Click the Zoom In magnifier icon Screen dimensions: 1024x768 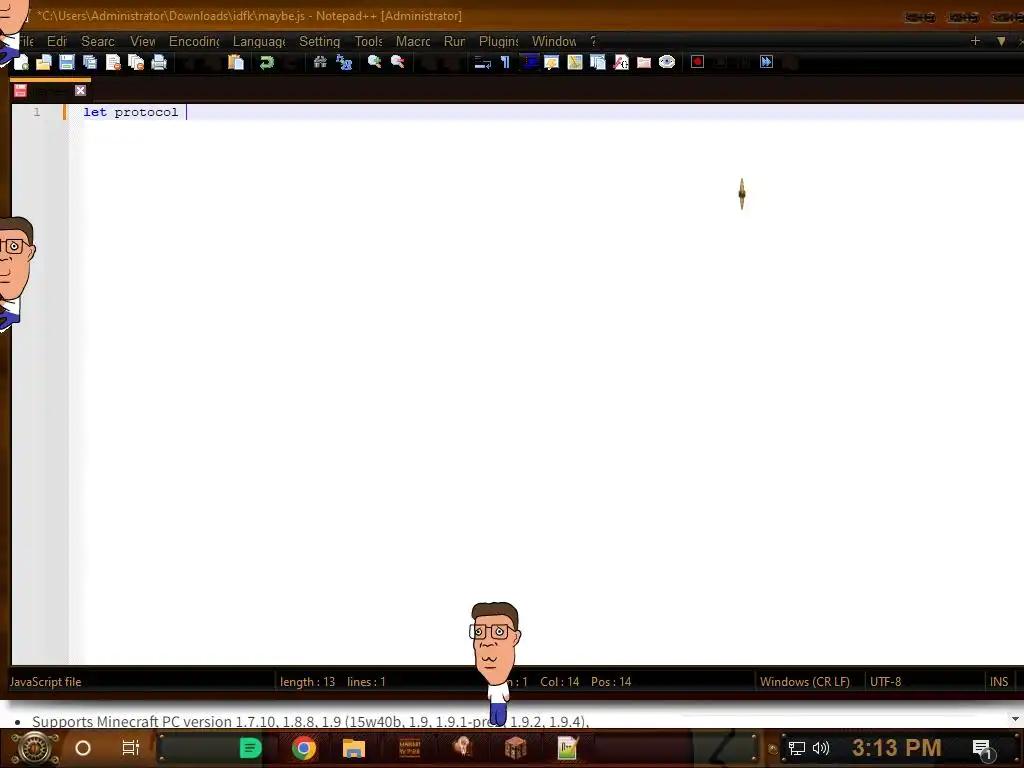[374, 62]
